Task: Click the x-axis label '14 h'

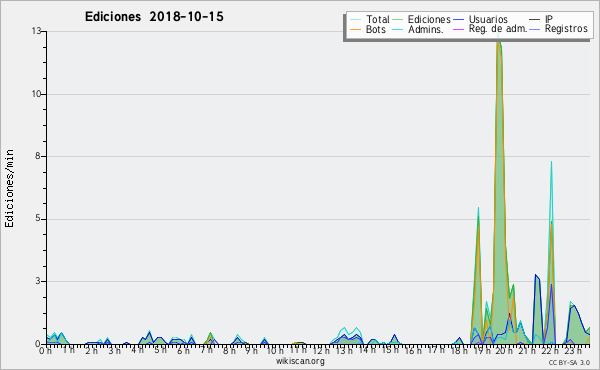Action: (367, 350)
